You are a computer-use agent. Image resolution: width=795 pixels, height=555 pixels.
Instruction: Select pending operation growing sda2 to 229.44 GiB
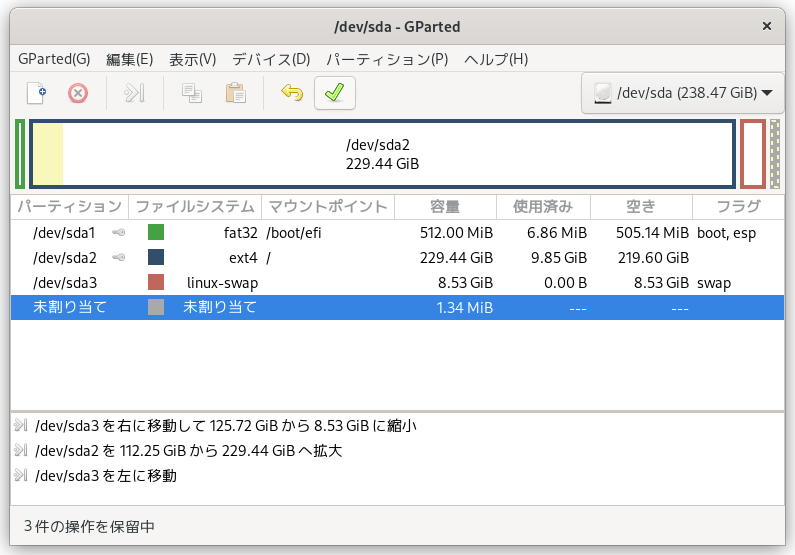tap(189, 451)
